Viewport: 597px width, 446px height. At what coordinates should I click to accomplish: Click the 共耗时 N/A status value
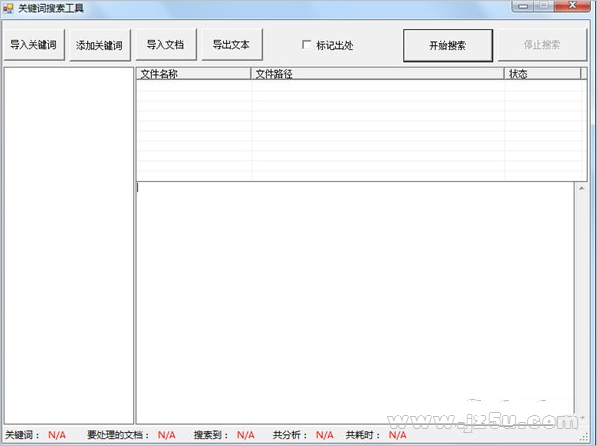(397, 435)
